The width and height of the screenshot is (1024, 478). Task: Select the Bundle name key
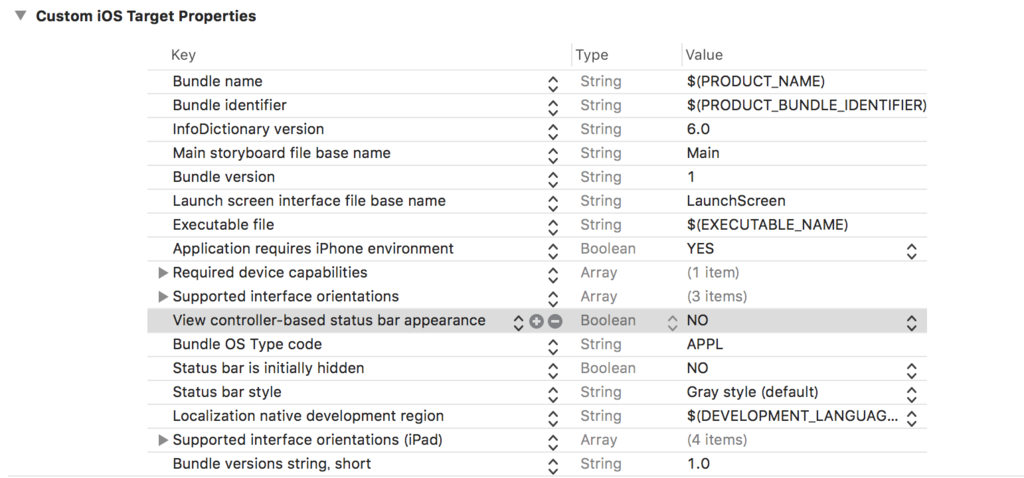pos(217,82)
